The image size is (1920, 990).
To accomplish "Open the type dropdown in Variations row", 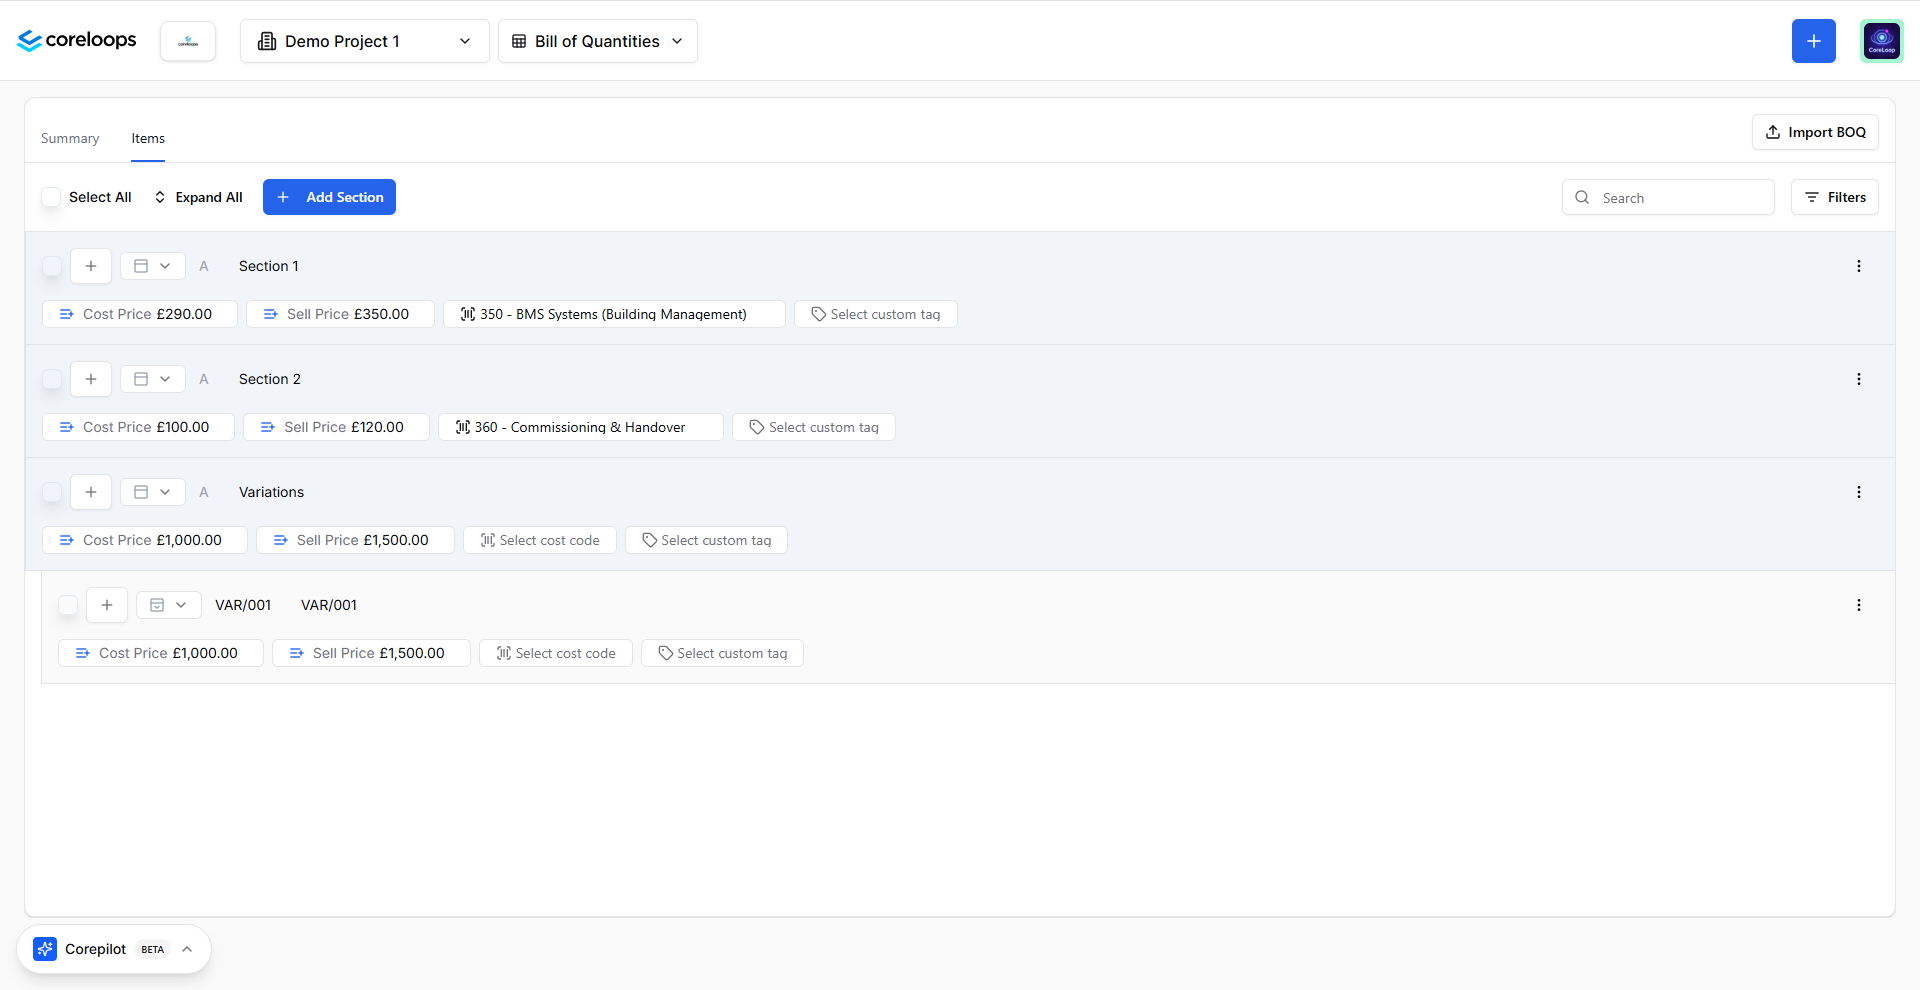I will 153,492.
